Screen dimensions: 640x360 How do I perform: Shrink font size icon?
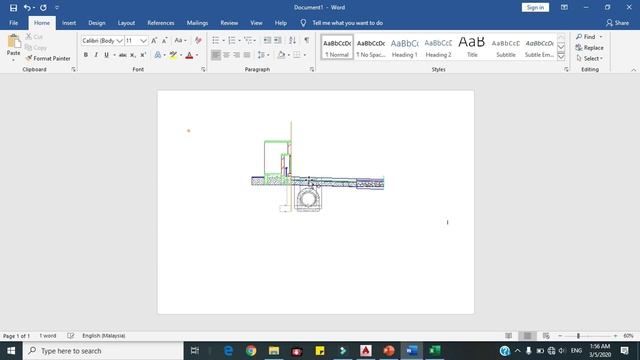click(164, 40)
